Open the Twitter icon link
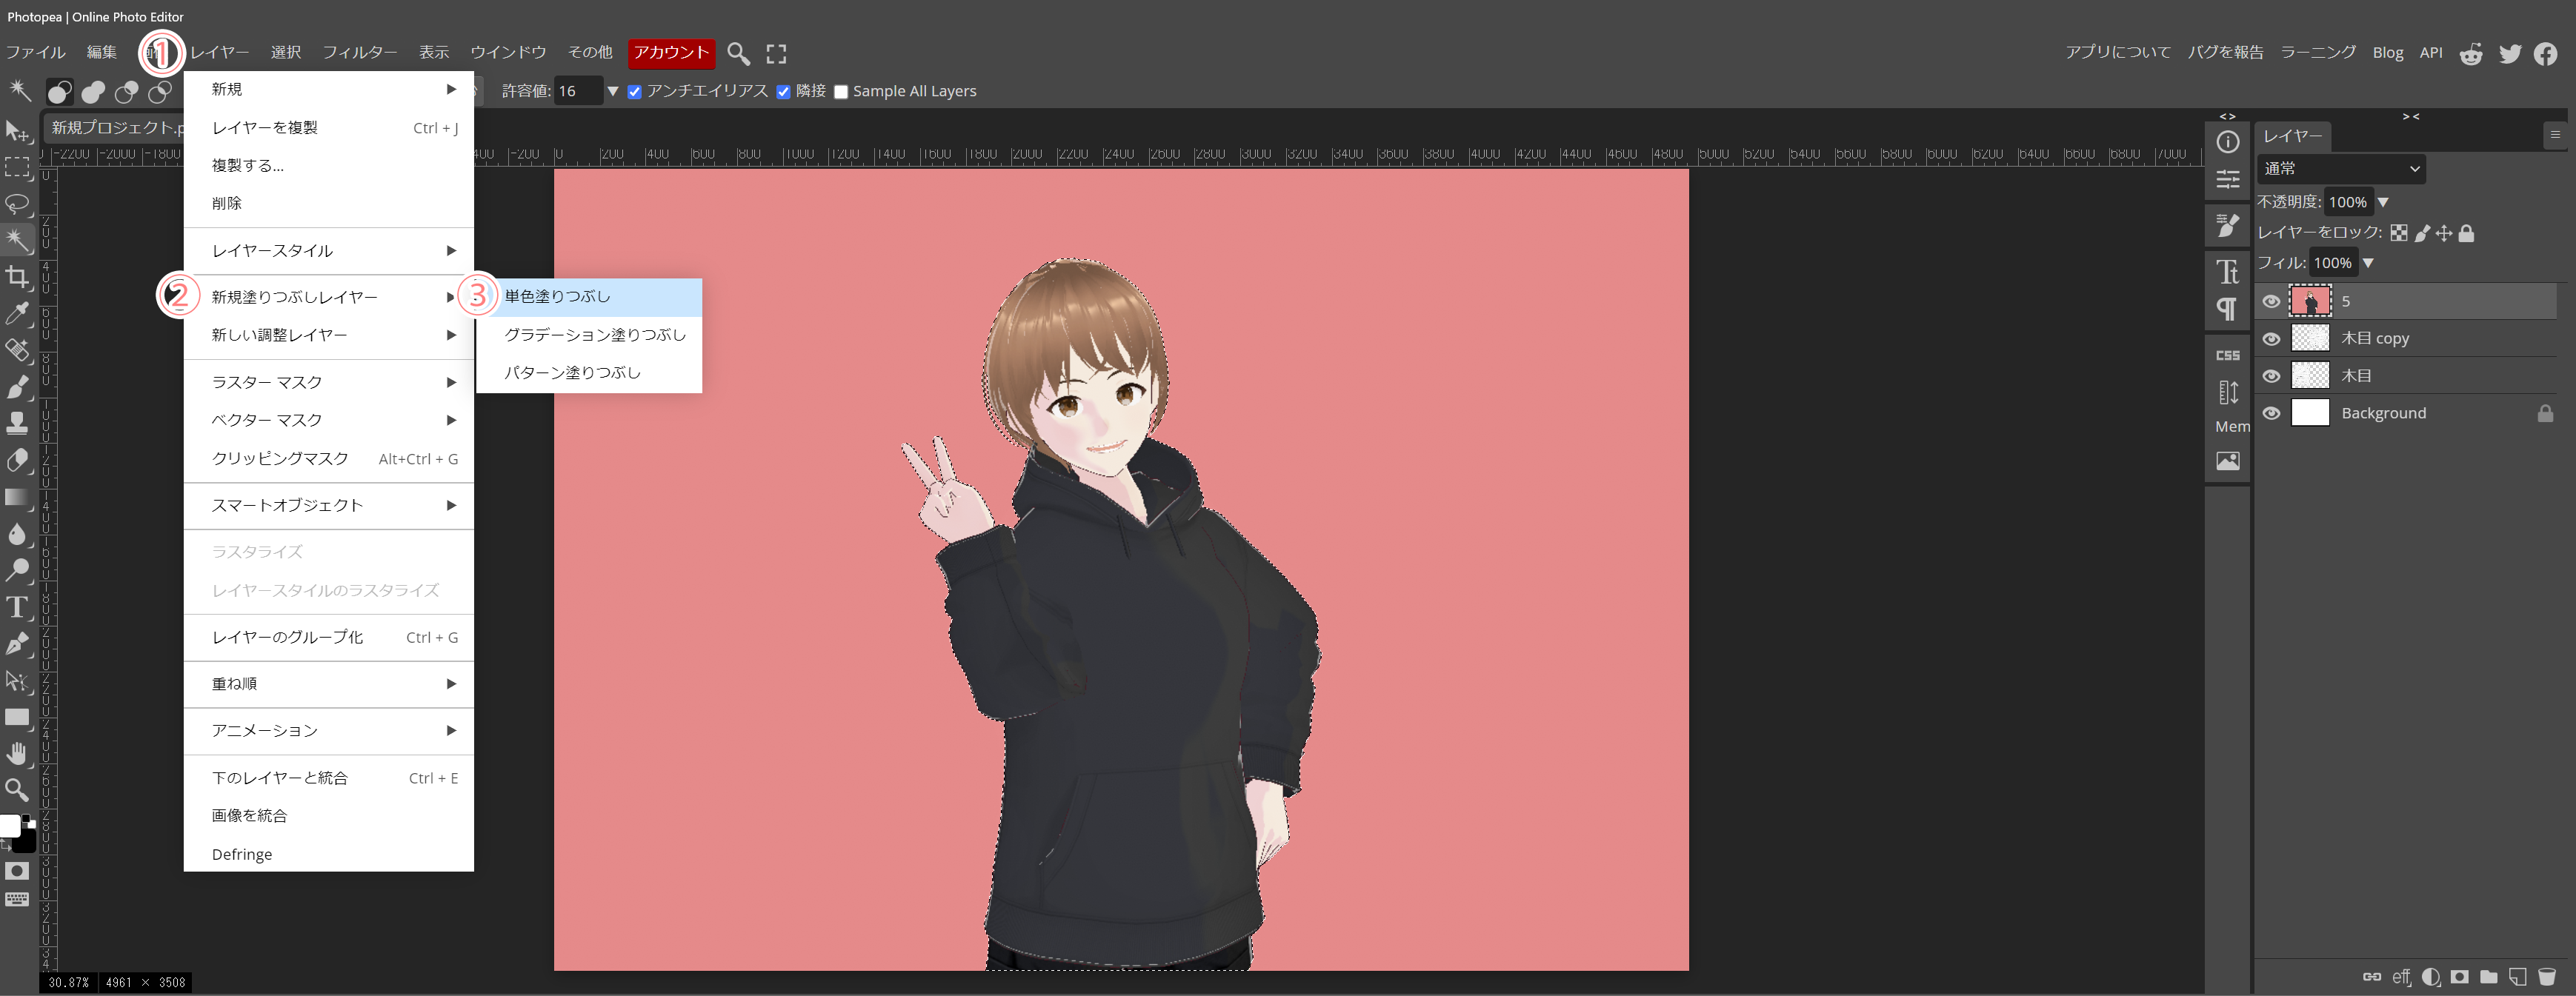This screenshot has width=2576, height=996. pos(2510,53)
